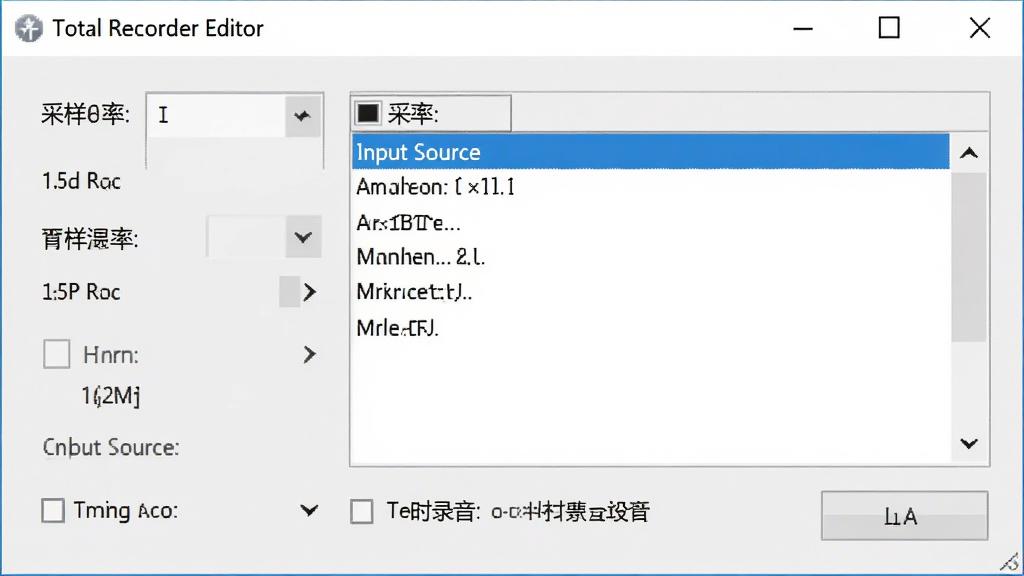Open the Tming Aco dropdown chevron
The image size is (1024, 576).
pos(310,511)
